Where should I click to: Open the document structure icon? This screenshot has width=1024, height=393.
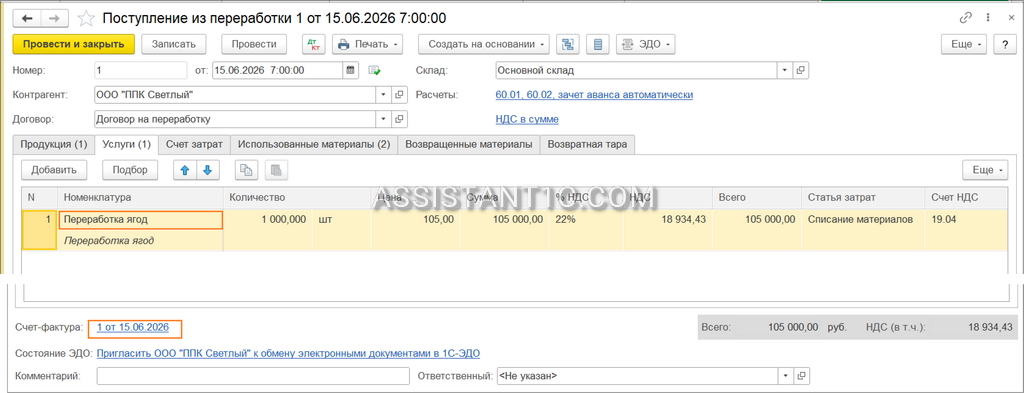coord(568,44)
